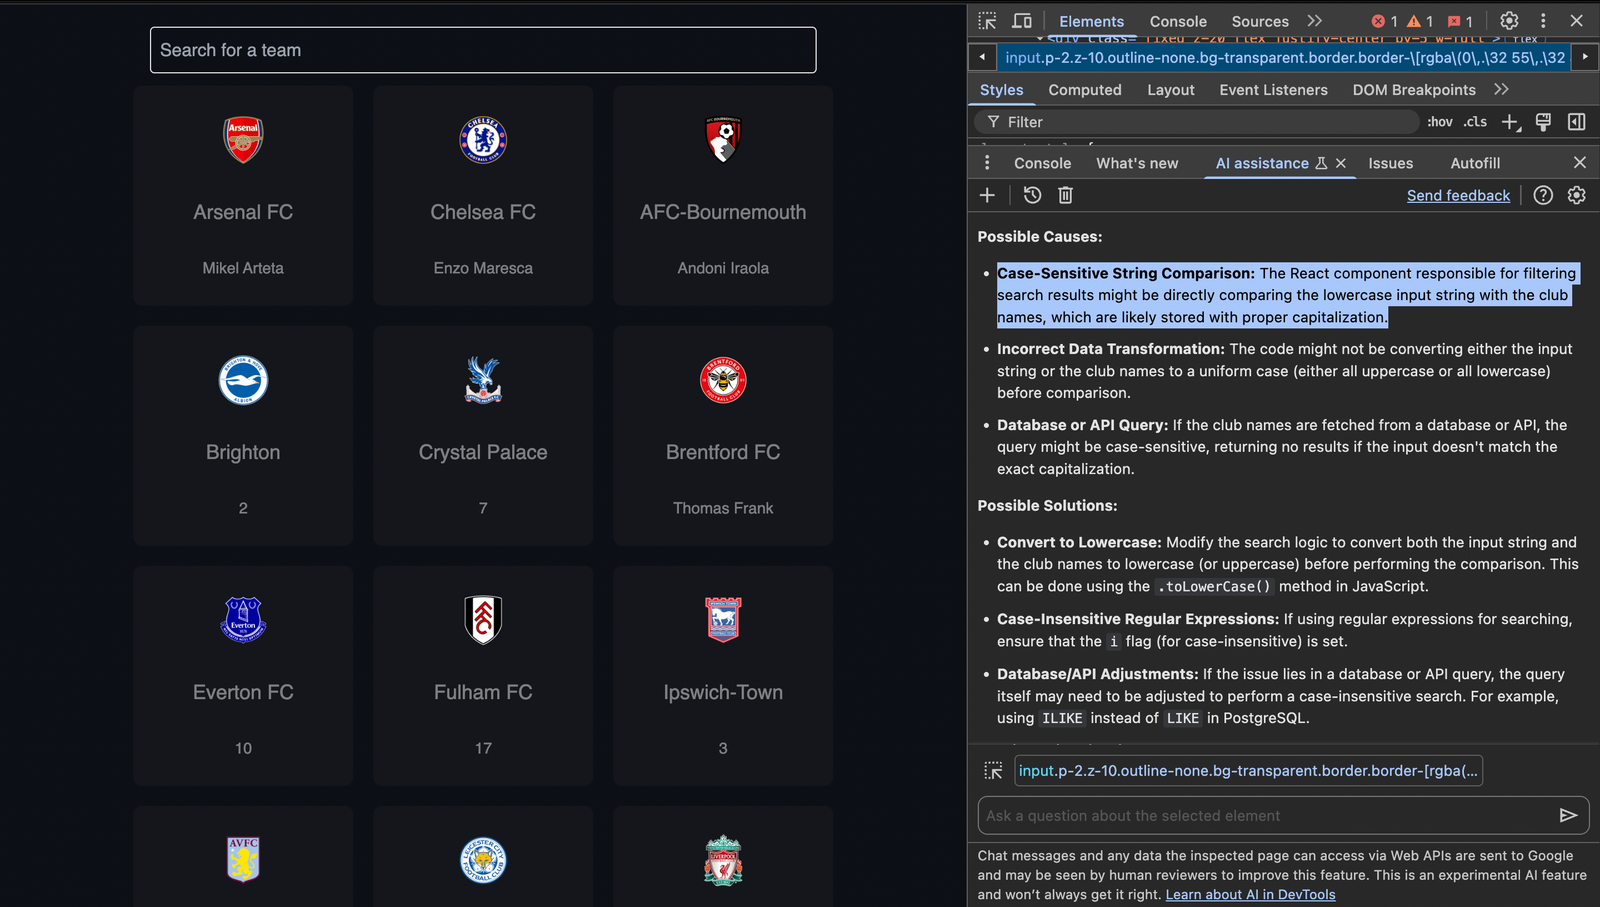Switch to the top Console tab
Screen dimensions: 1600x907
(x=1178, y=21)
